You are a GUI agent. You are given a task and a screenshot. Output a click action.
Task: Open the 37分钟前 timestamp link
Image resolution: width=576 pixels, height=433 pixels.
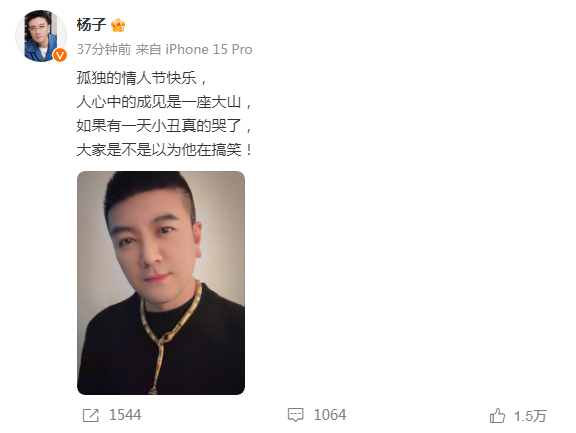[x=104, y=49]
